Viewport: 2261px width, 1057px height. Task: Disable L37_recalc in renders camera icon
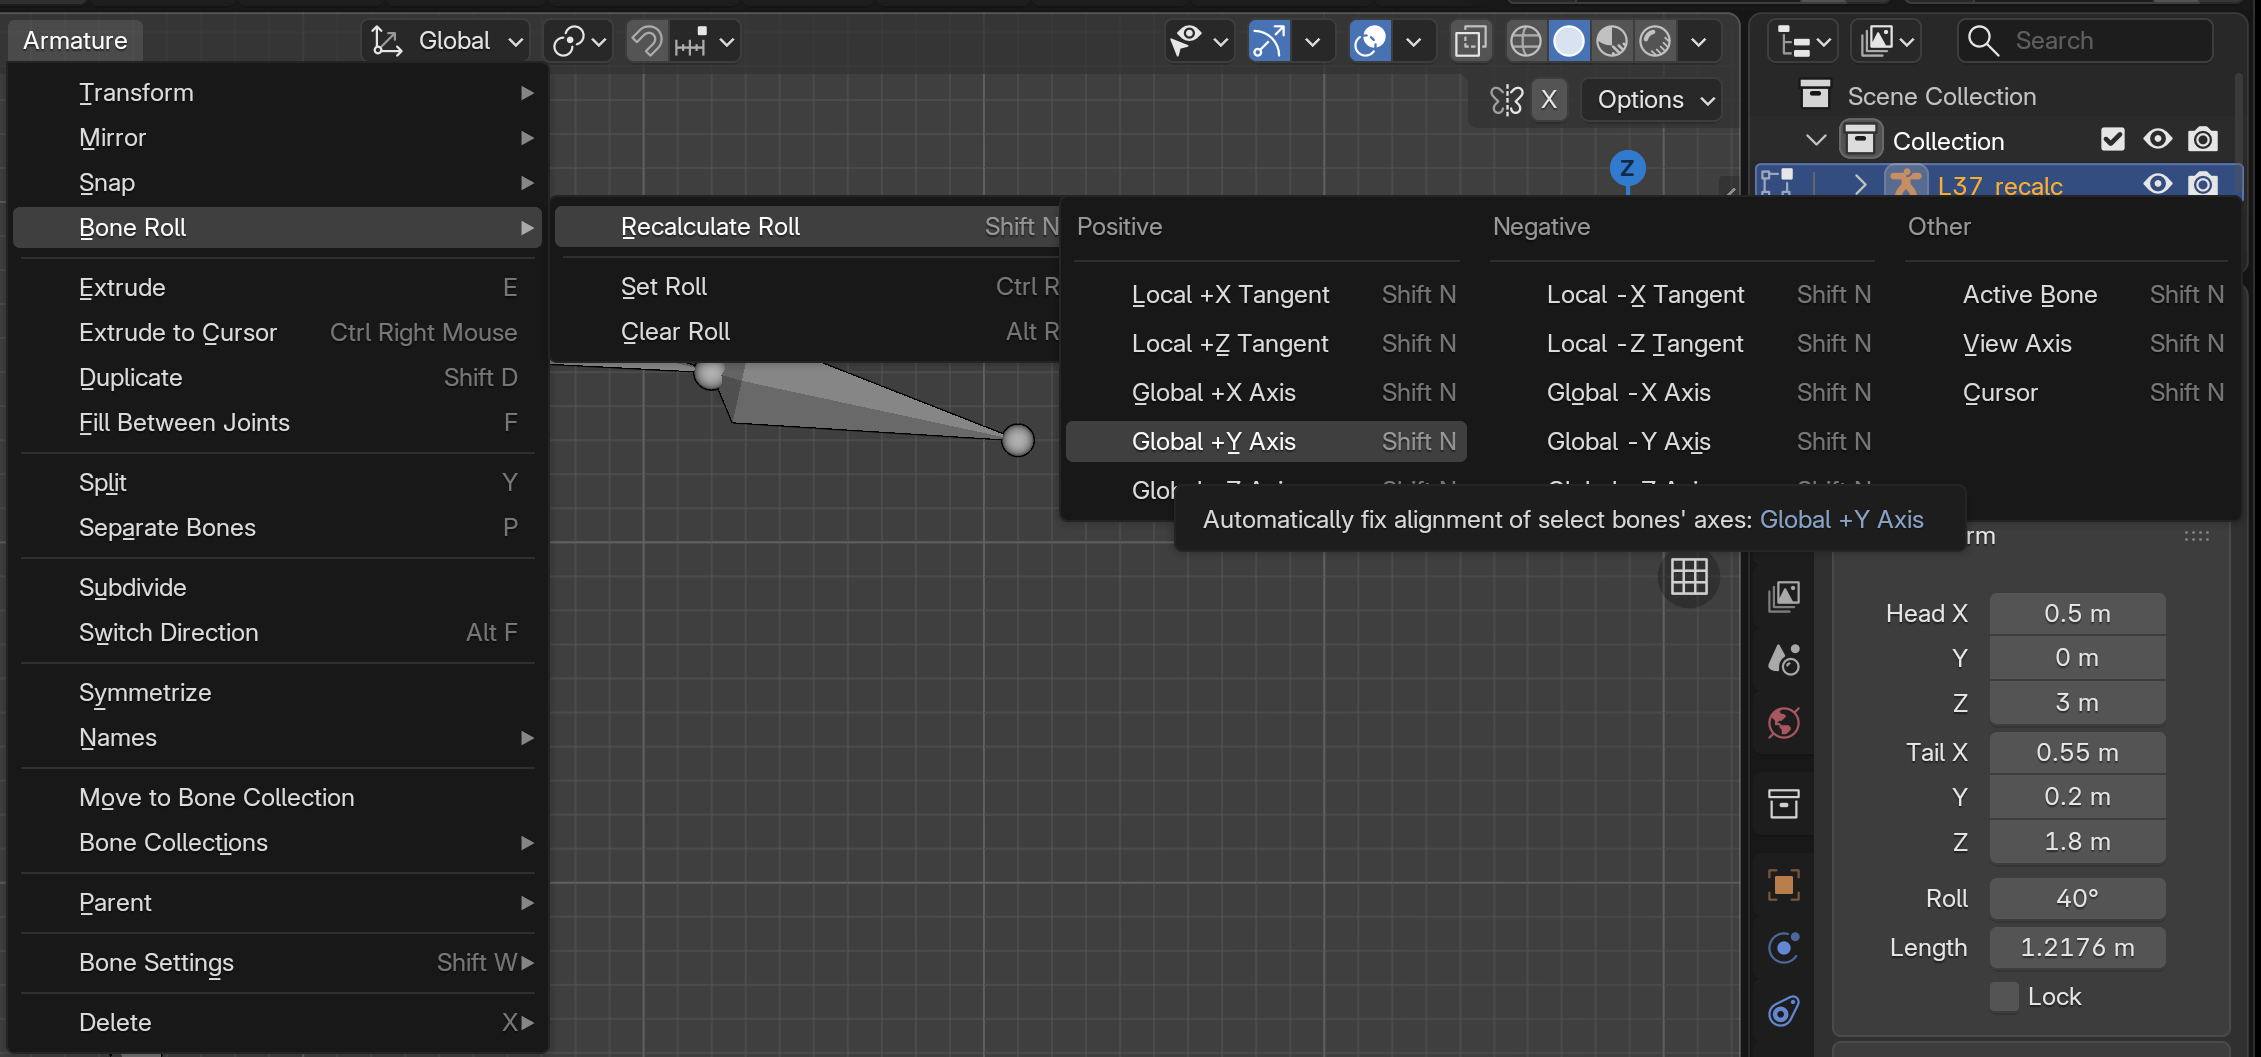[2203, 183]
